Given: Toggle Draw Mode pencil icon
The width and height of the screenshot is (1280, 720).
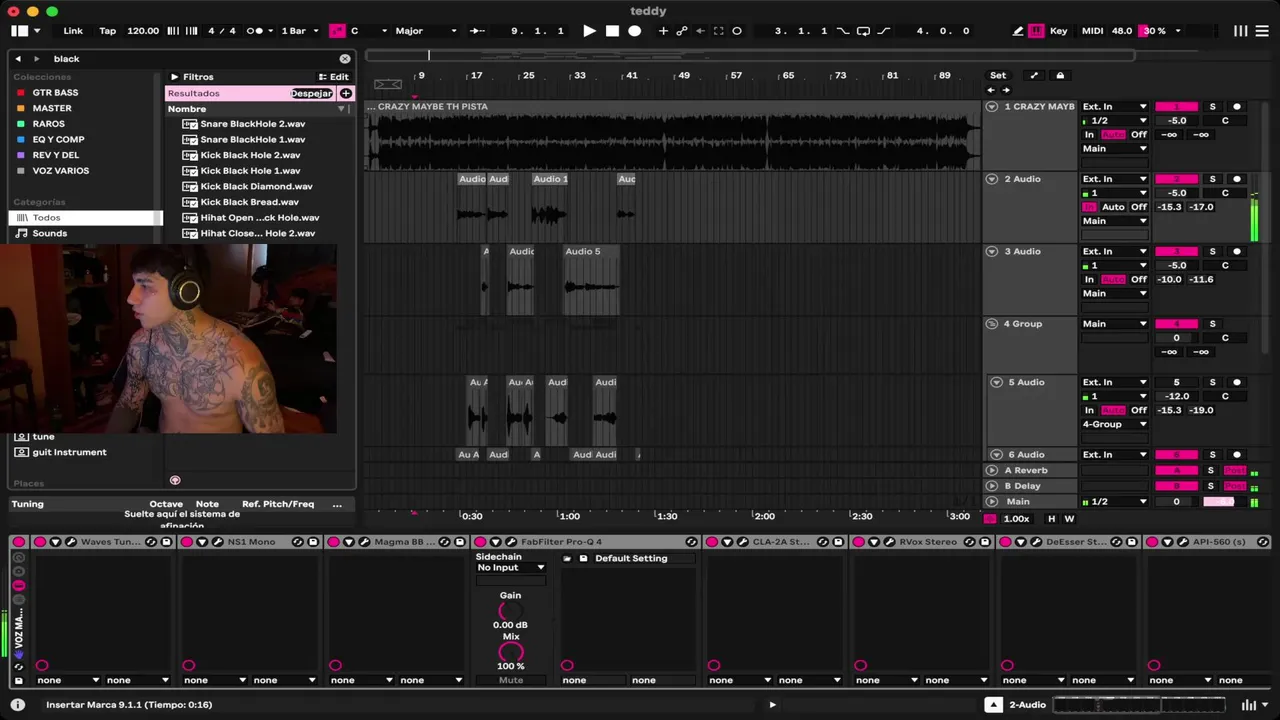Looking at the screenshot, I should click(1018, 31).
